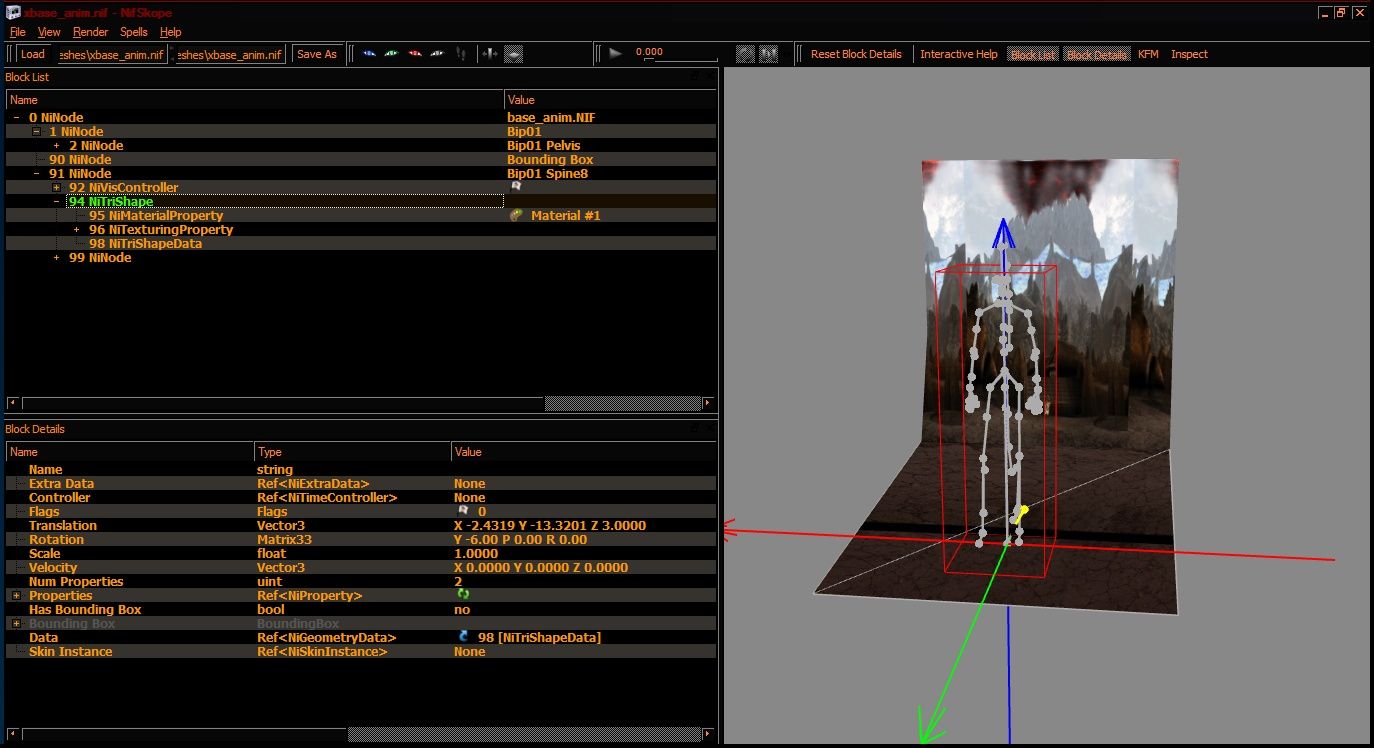The image size is (1374, 748).
Task: Toggle the Perspective view icon
Action: click(513, 54)
